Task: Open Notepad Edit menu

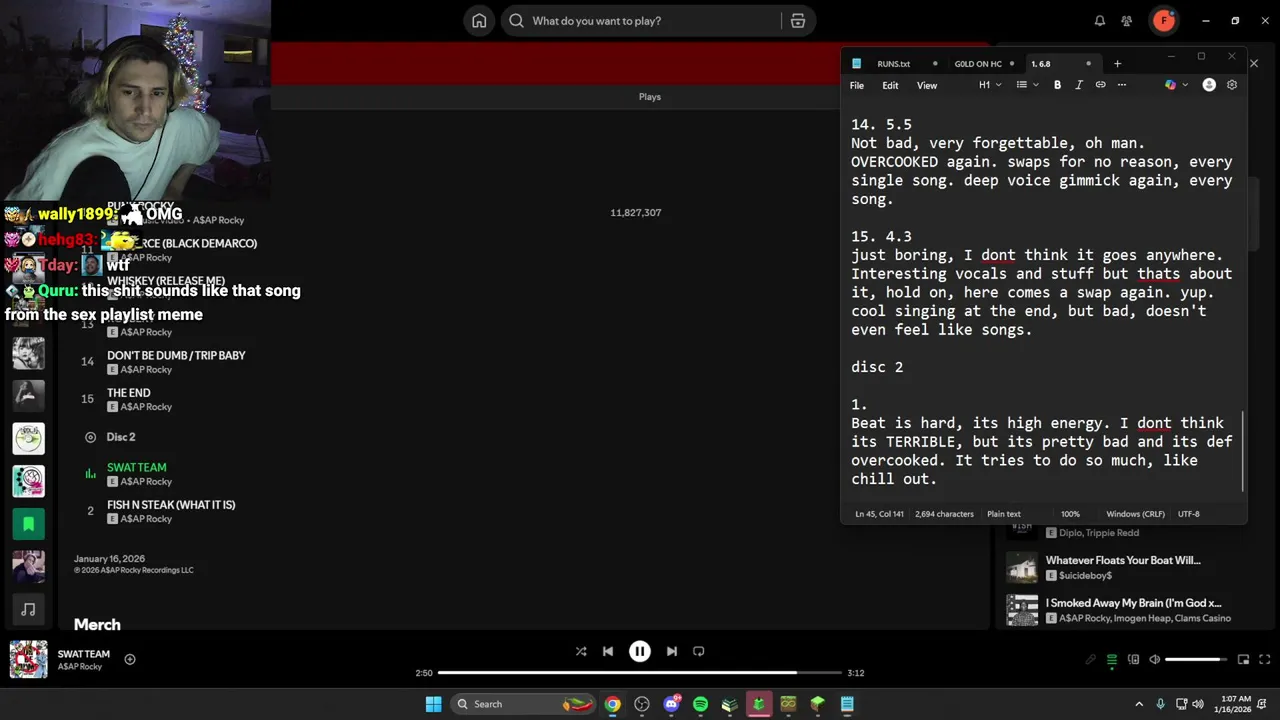Action: click(890, 85)
